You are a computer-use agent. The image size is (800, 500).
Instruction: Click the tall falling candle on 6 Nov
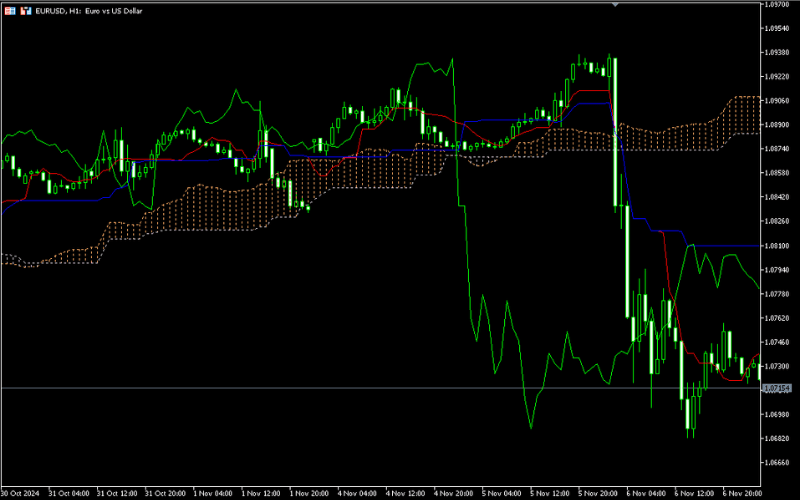point(613,130)
